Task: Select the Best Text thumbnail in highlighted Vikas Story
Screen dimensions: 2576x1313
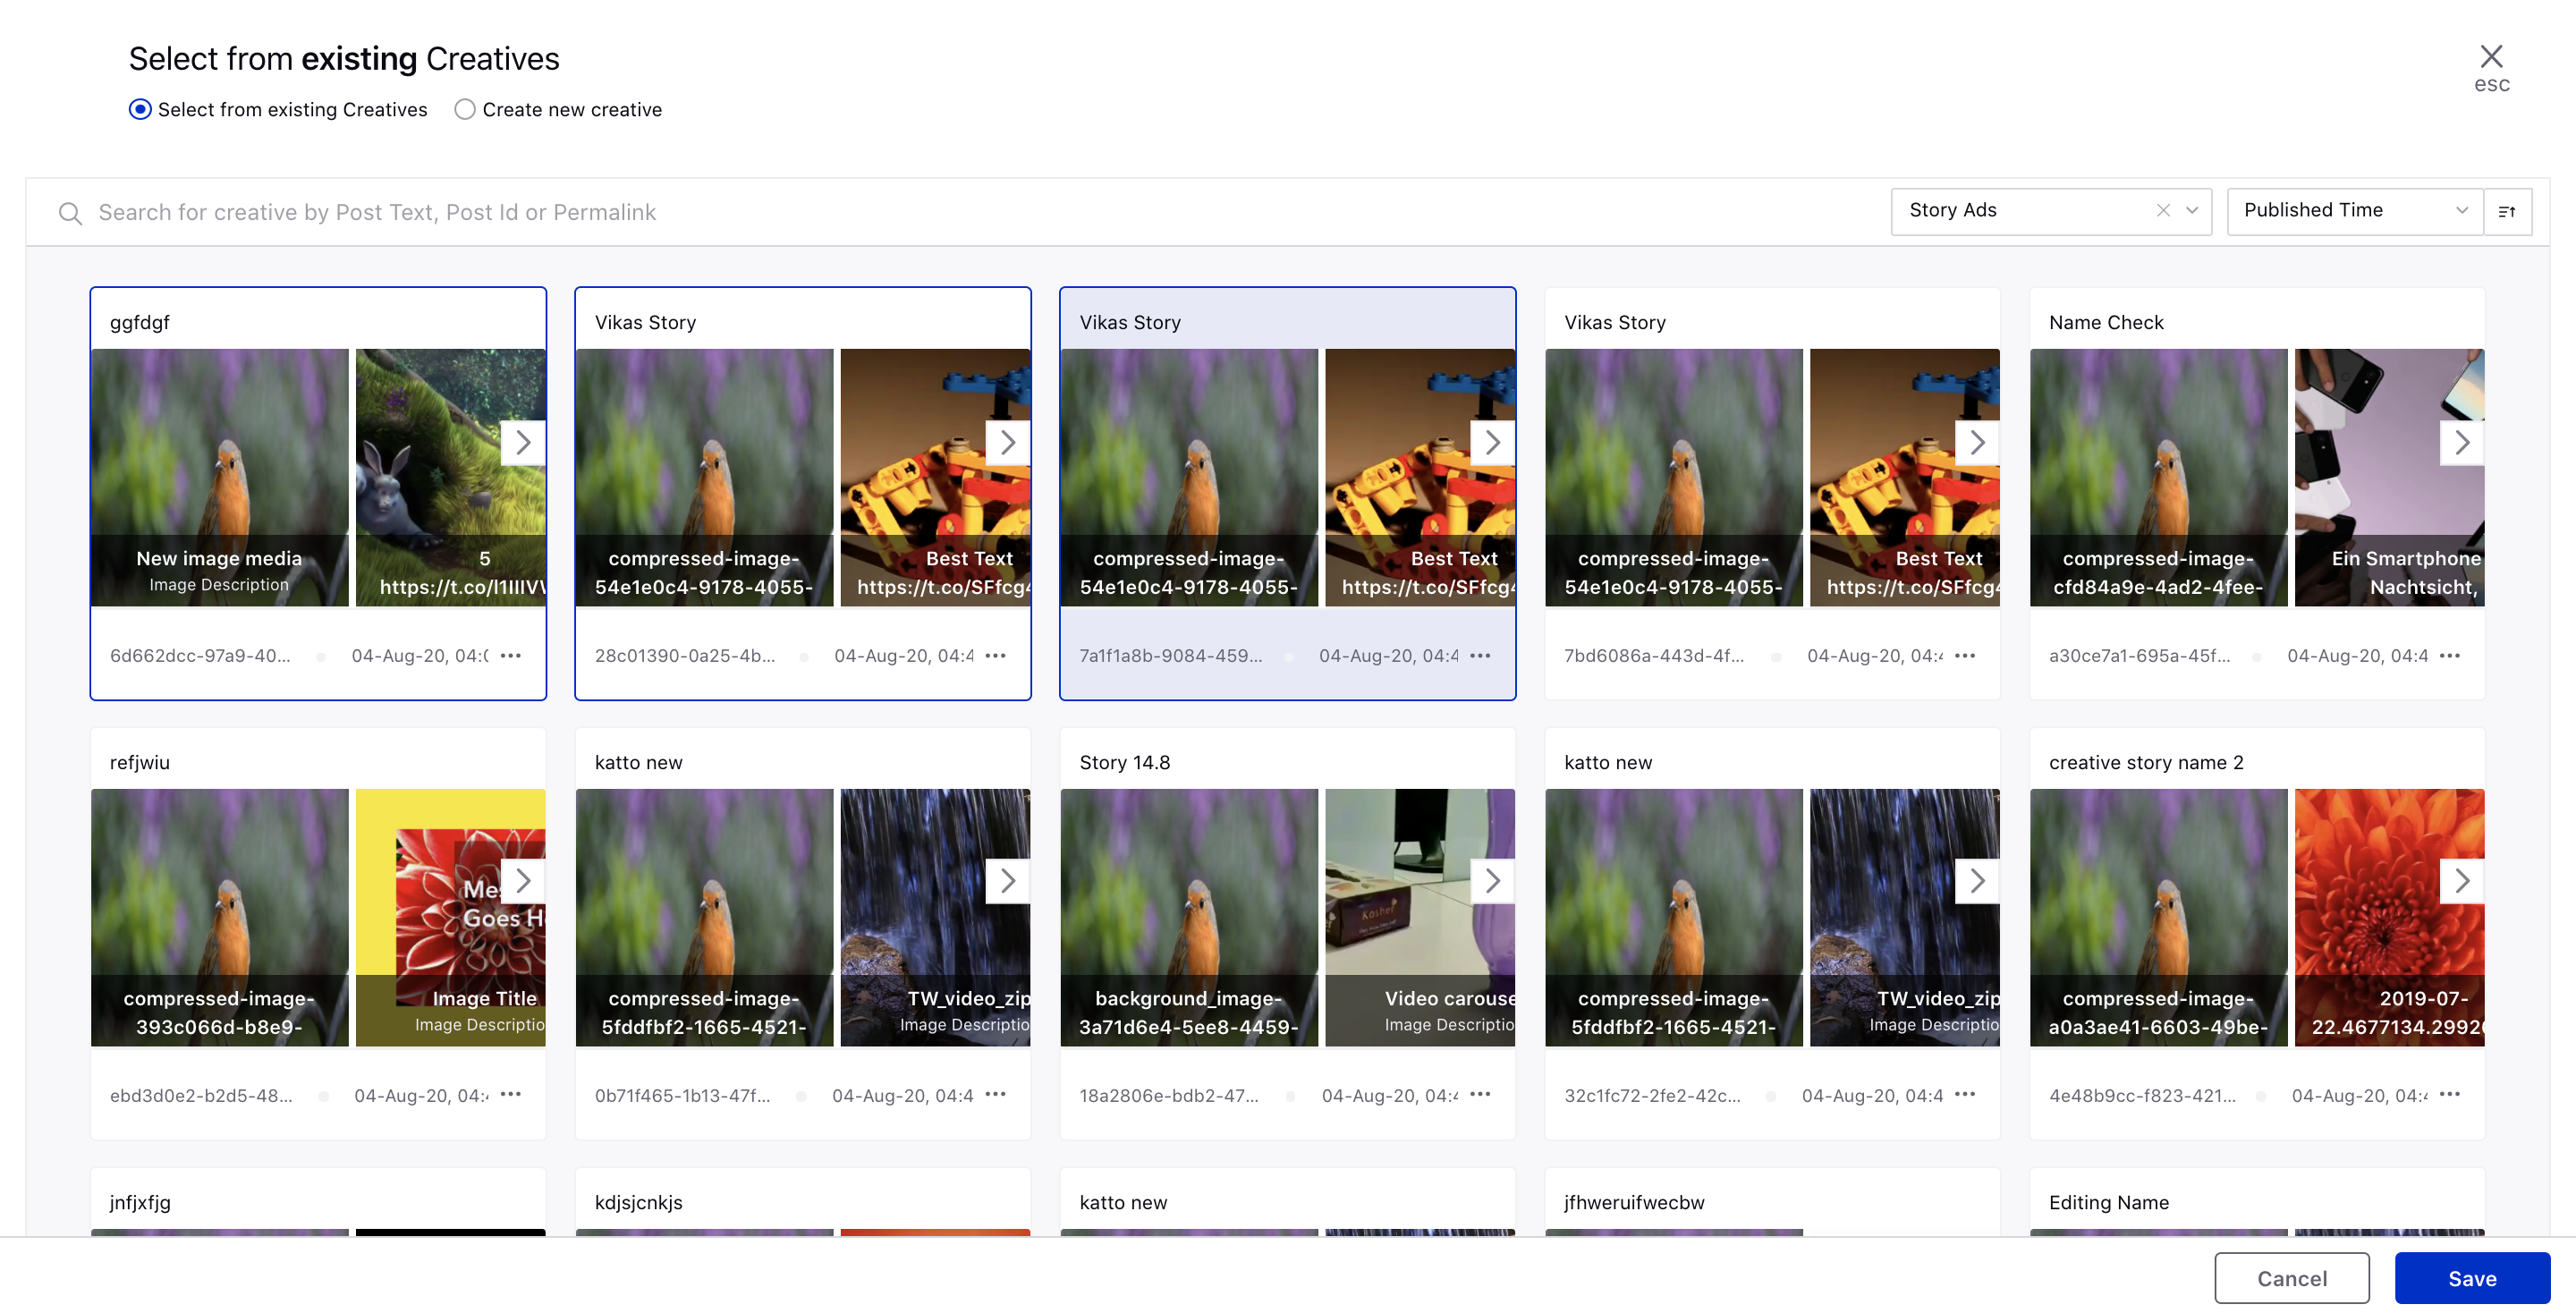Action: [x=1420, y=477]
